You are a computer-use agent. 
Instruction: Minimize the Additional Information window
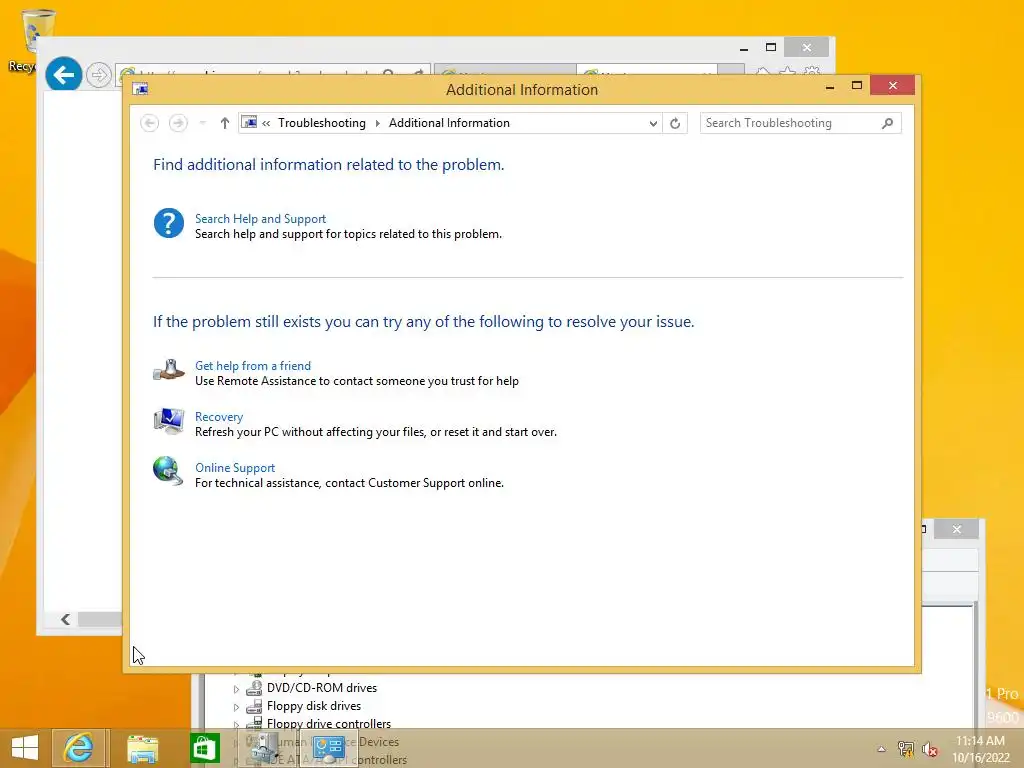click(x=830, y=86)
